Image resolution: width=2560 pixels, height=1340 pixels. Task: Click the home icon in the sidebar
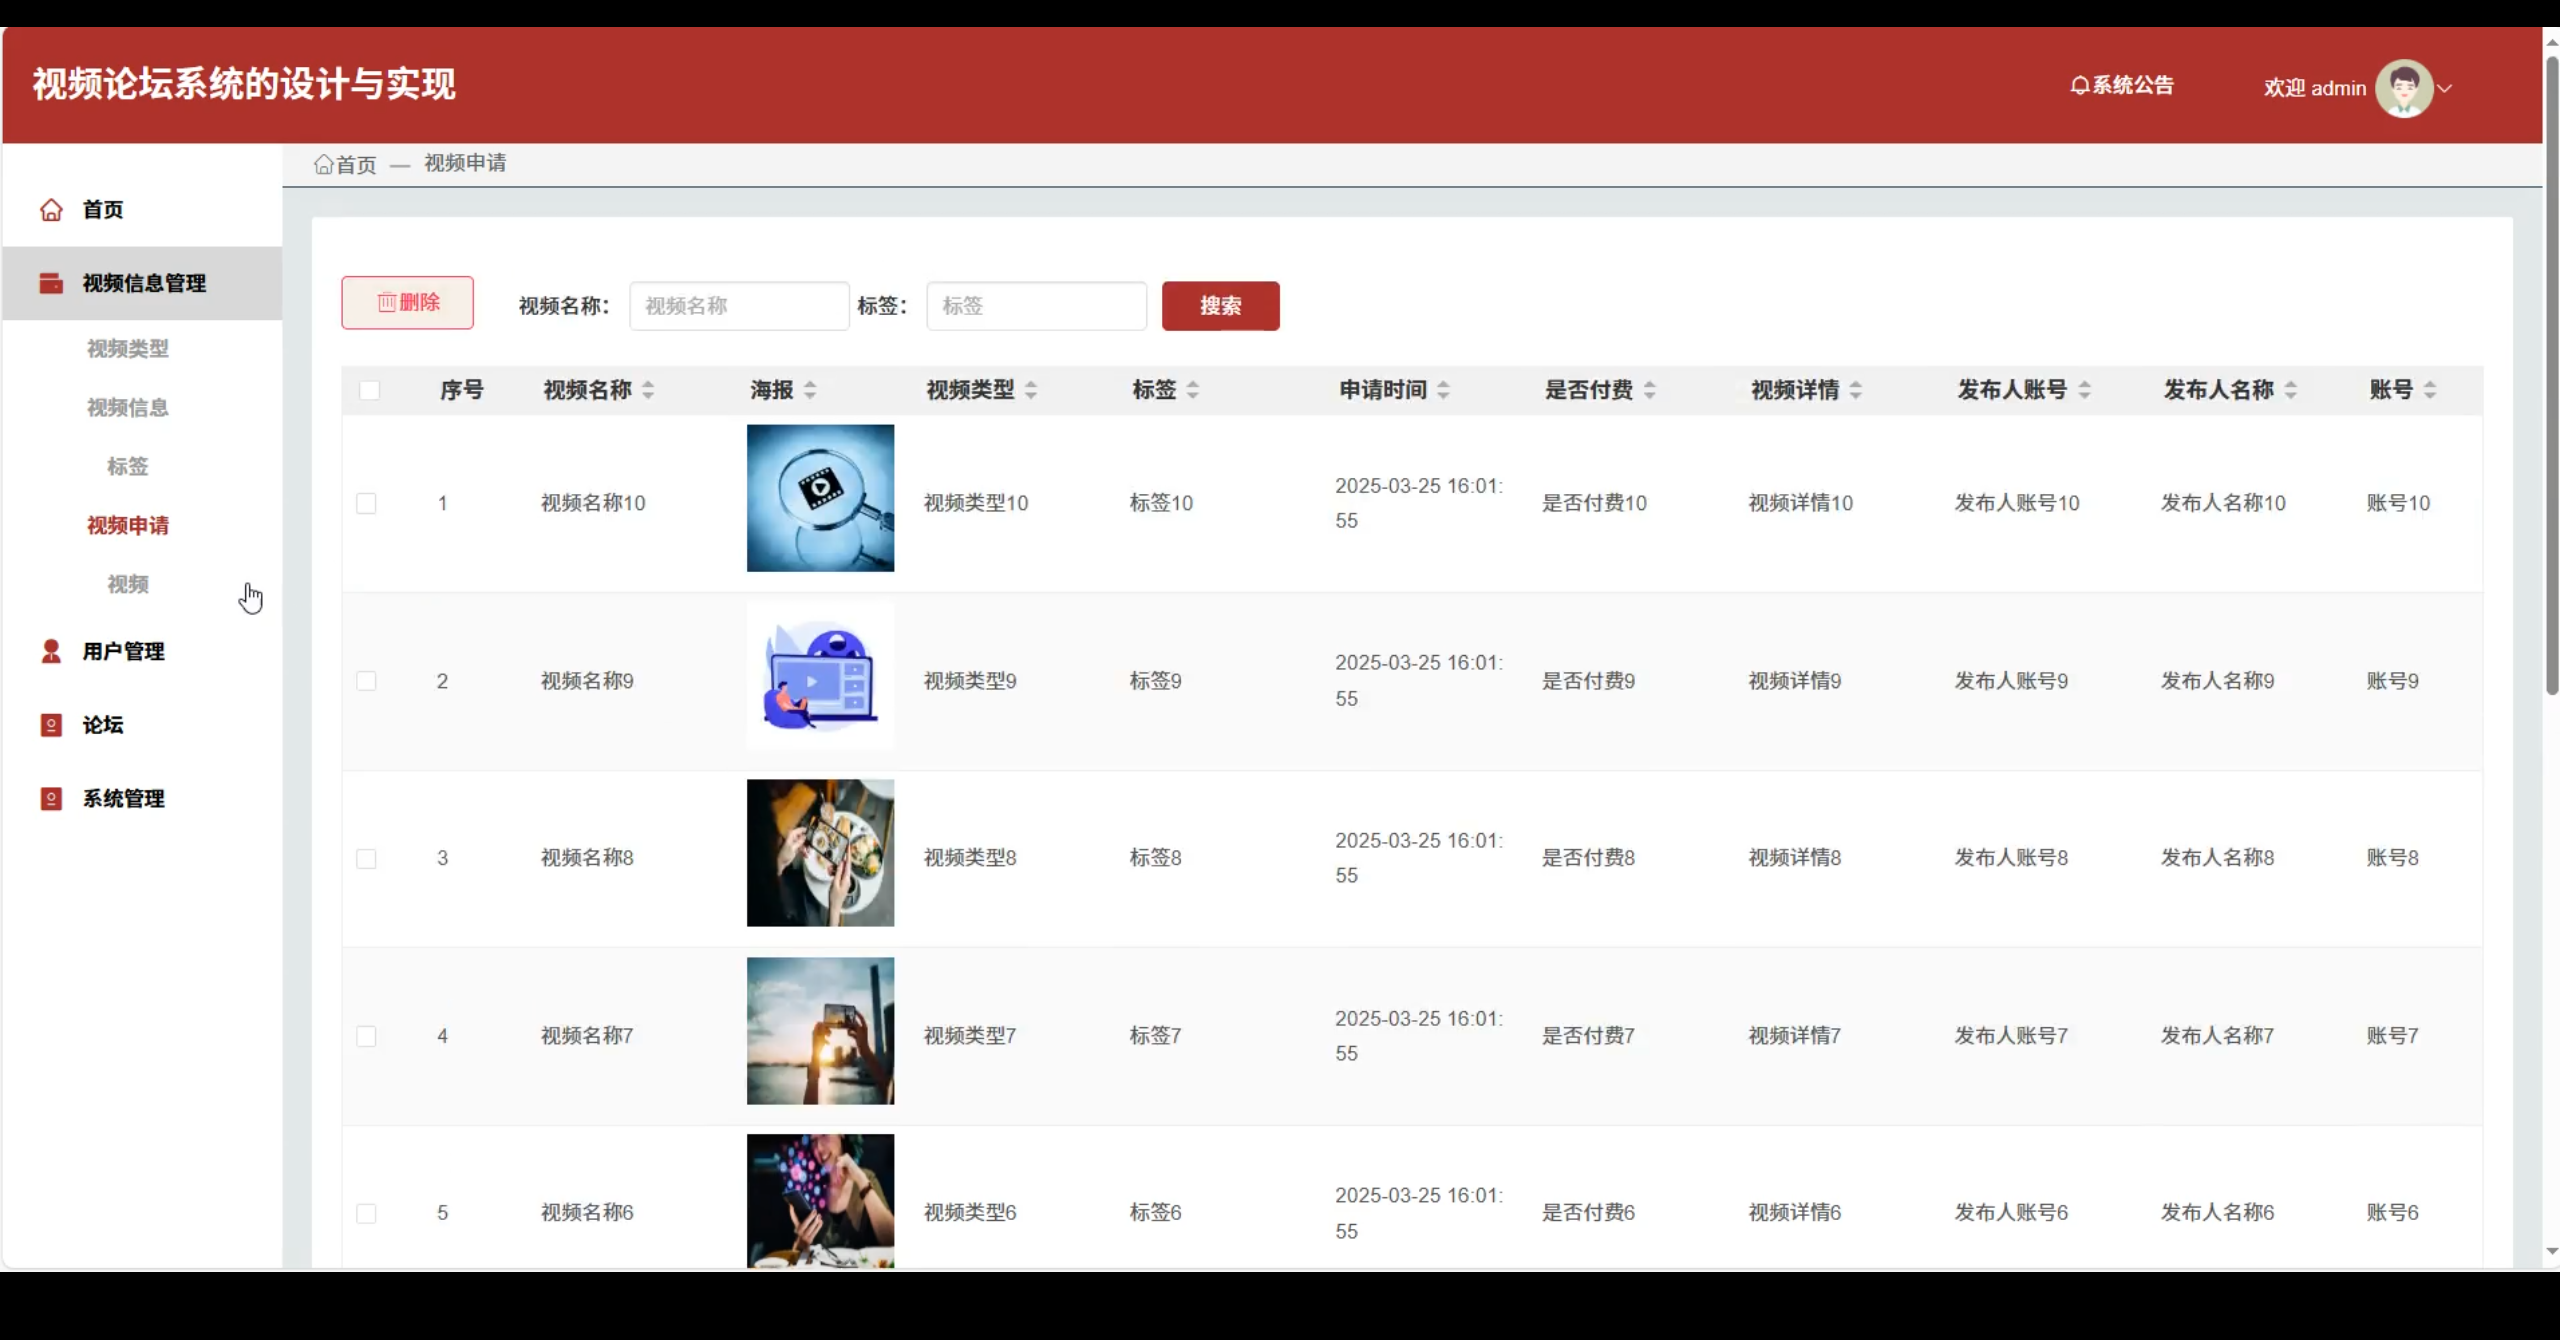51,210
